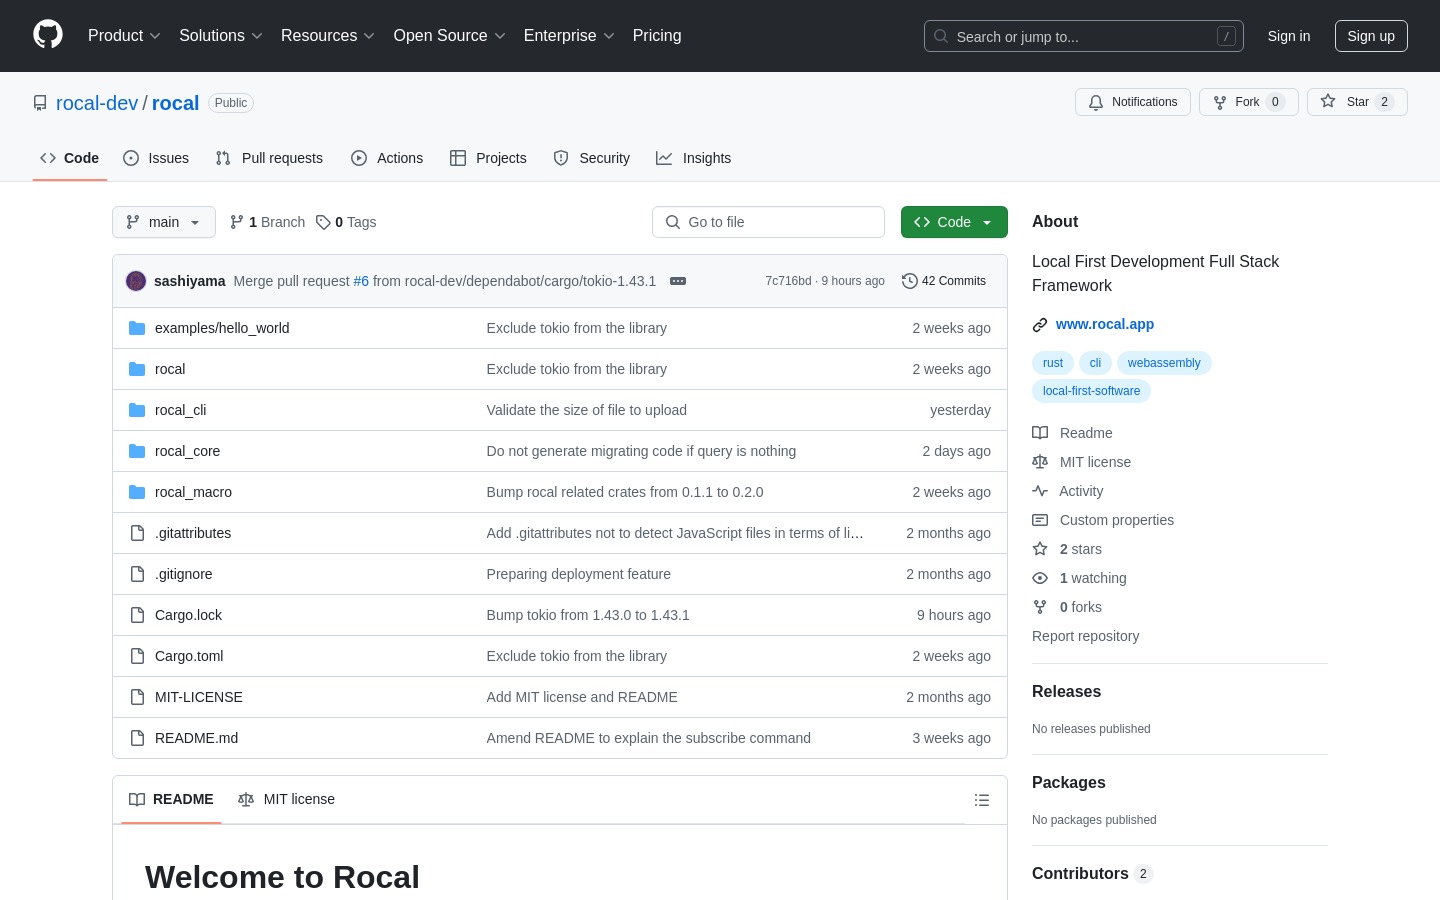Switch to the Actions tab
Image resolution: width=1440 pixels, height=900 pixels.
point(387,158)
